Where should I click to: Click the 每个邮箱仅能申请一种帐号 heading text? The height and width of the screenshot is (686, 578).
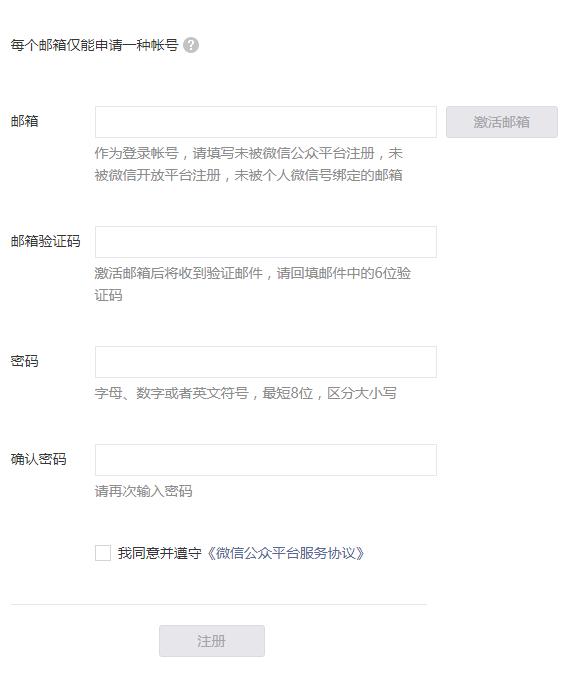[x=95, y=45]
